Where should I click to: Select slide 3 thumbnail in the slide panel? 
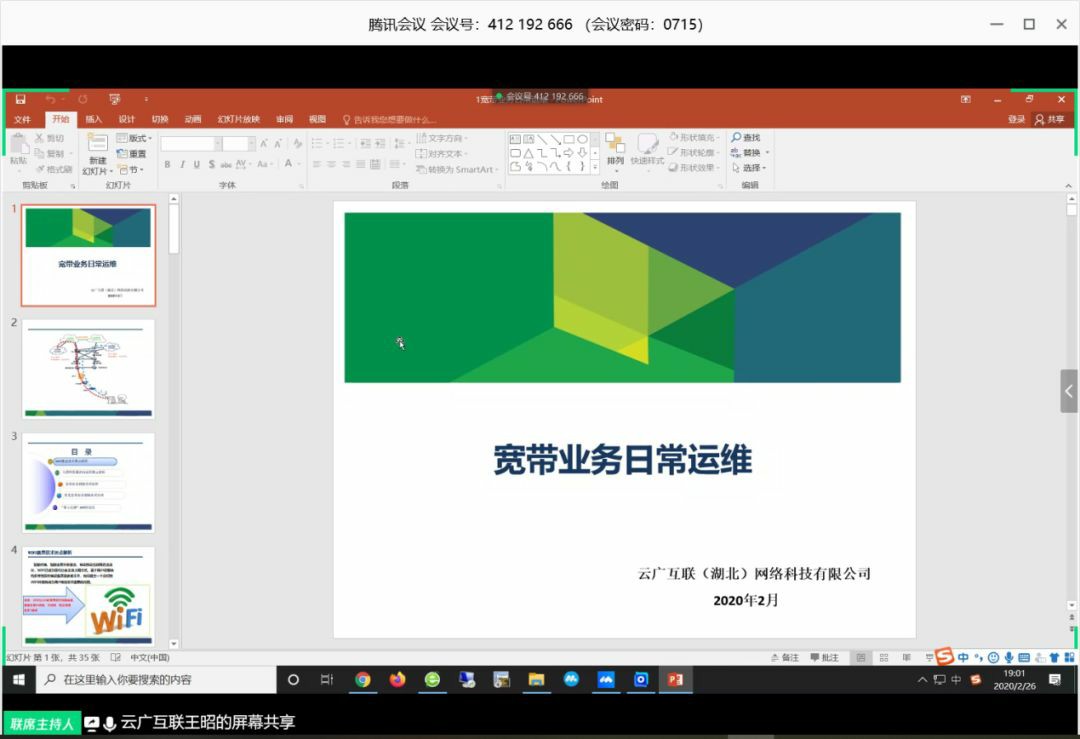tap(88, 482)
